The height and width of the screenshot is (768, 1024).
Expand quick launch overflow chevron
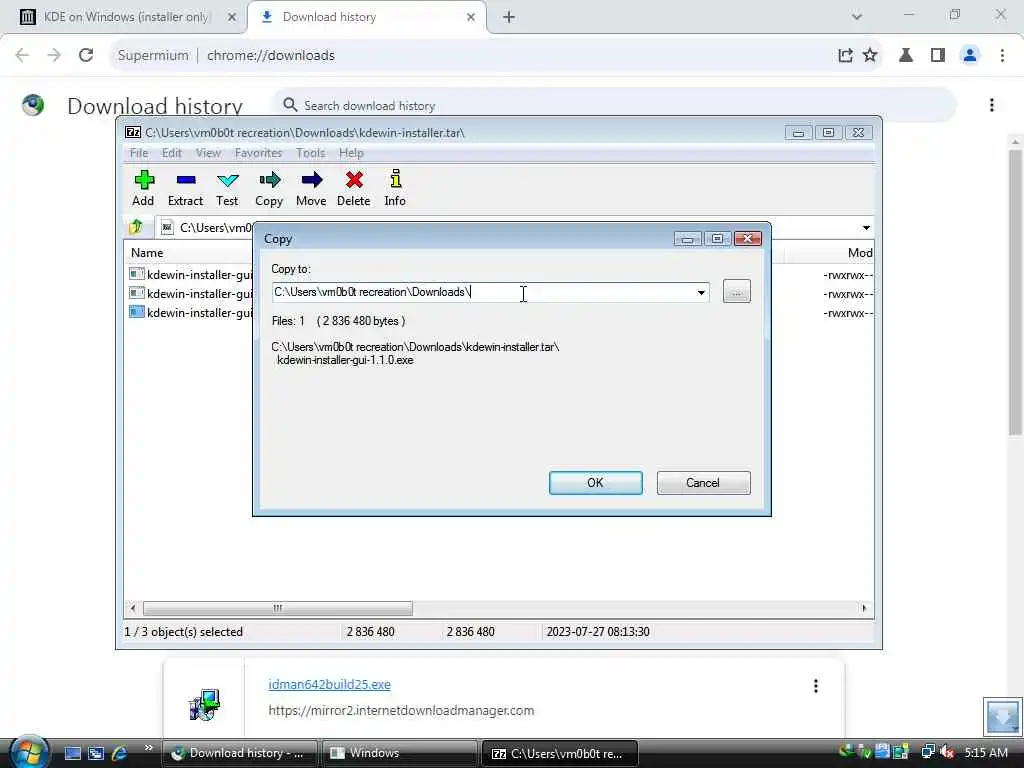click(x=148, y=748)
